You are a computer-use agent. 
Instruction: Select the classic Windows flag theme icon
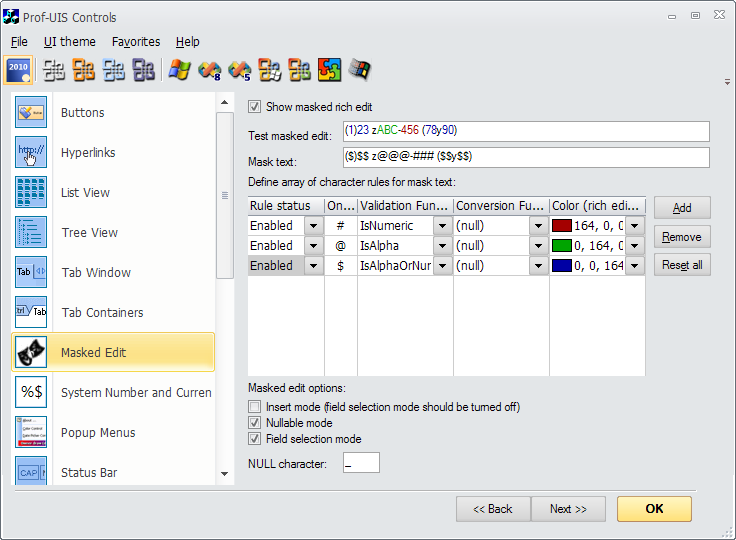pyautogui.click(x=360, y=70)
